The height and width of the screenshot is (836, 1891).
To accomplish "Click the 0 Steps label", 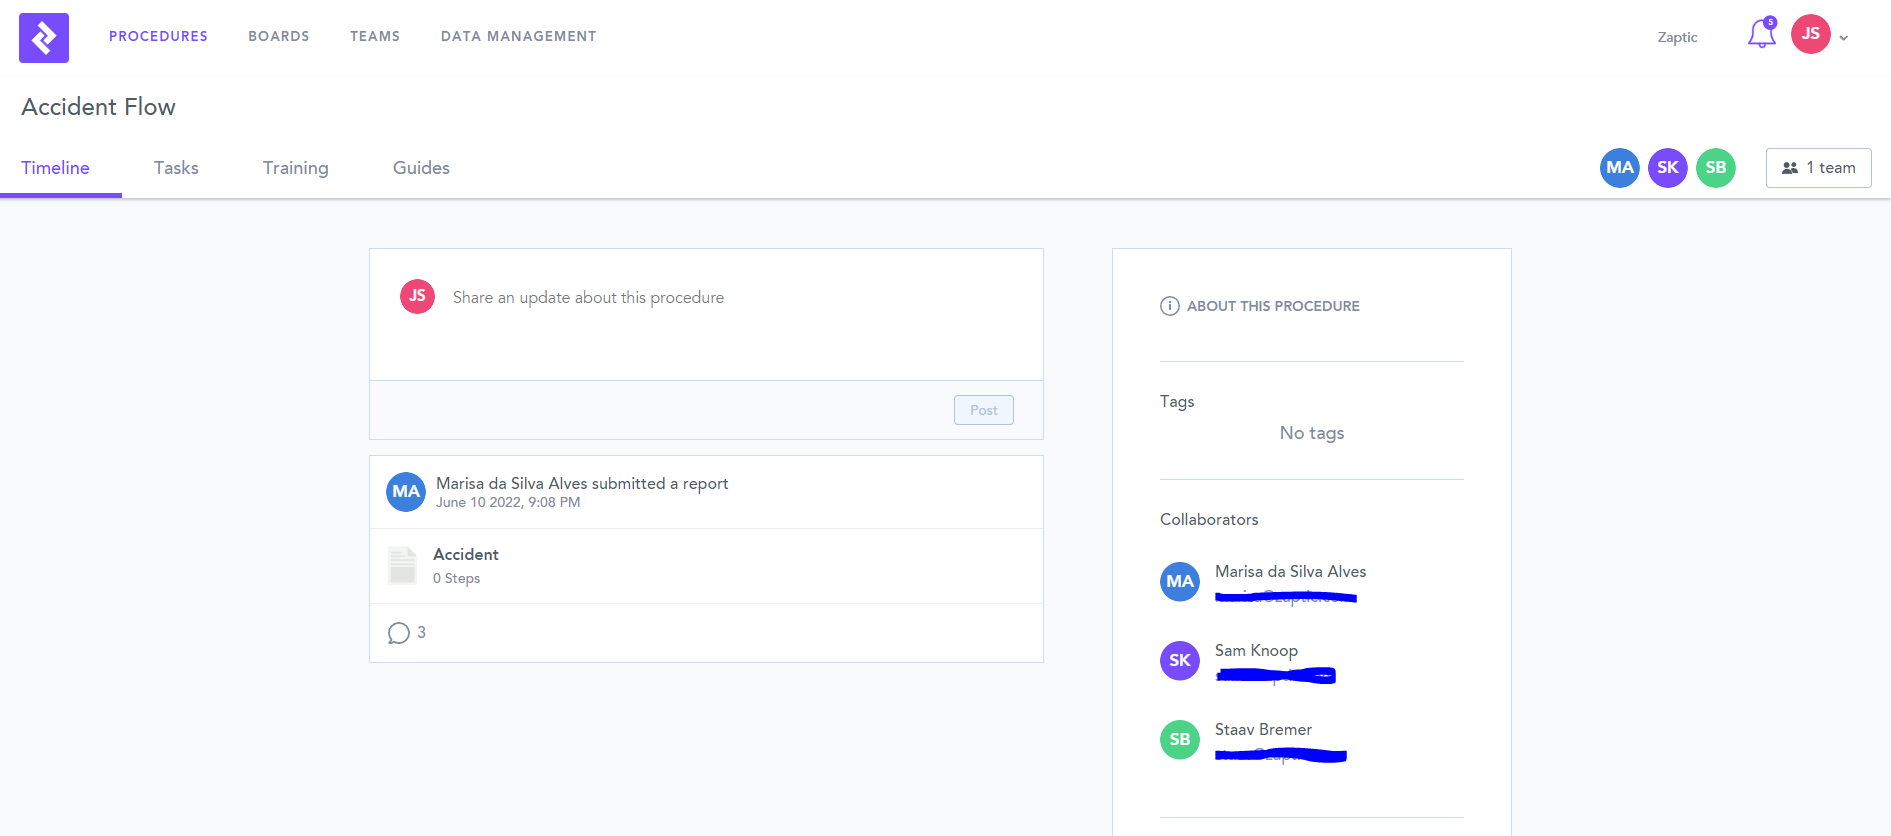I will pyautogui.click(x=456, y=578).
